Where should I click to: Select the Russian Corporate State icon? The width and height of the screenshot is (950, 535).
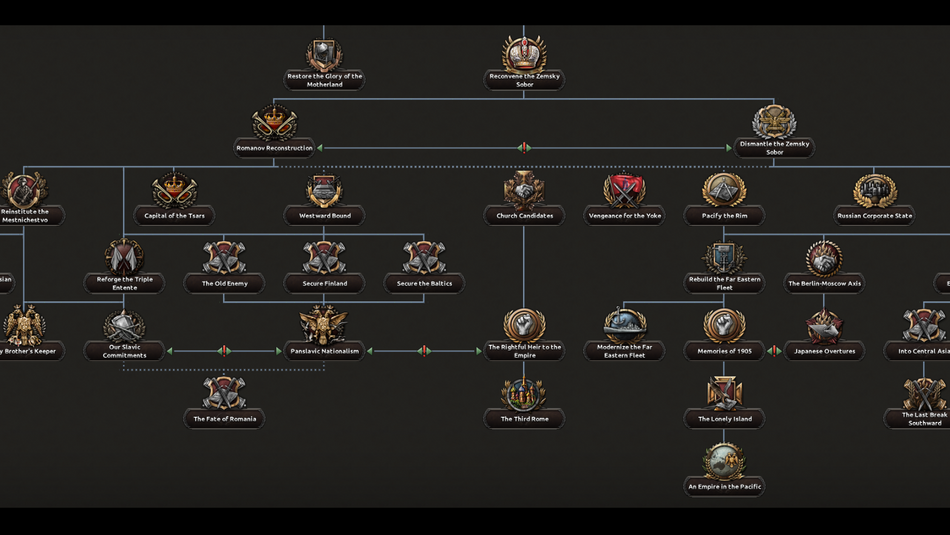pos(874,190)
